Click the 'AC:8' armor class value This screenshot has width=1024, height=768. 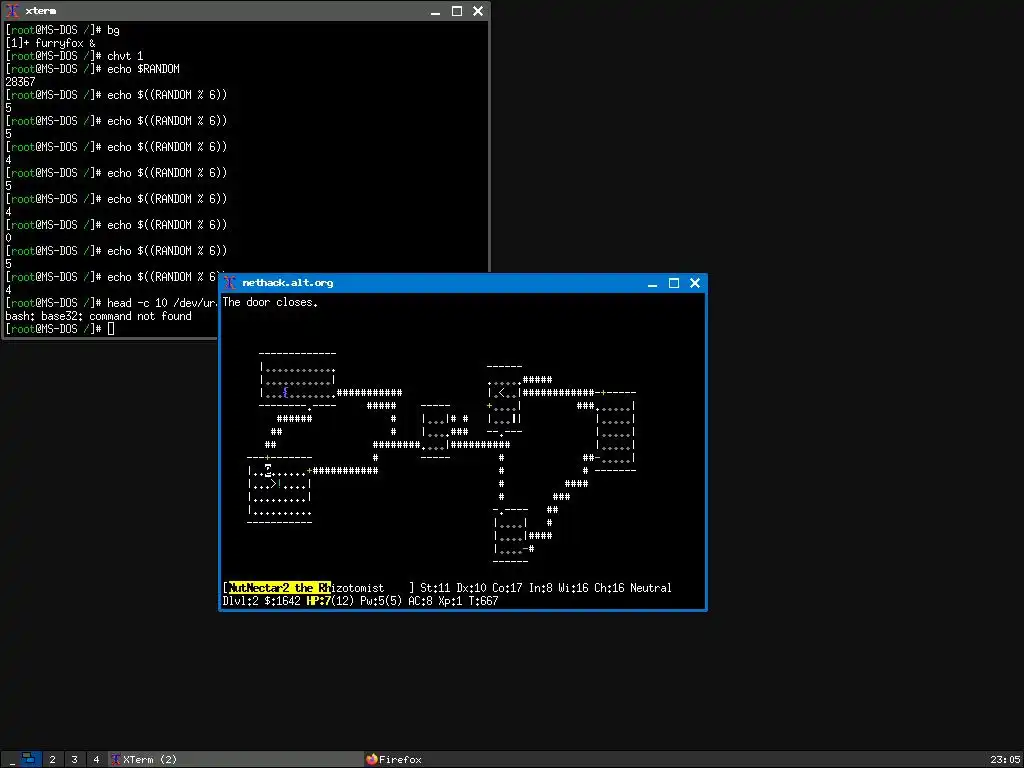click(x=420, y=601)
